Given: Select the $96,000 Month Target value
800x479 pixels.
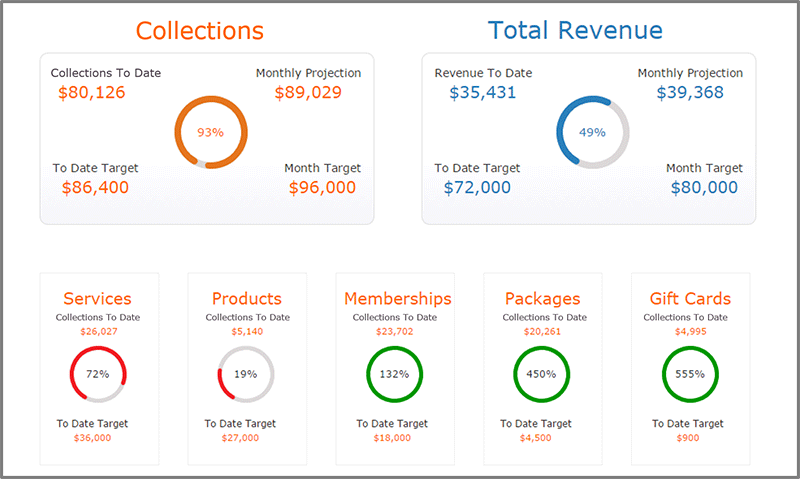Looking at the screenshot, I should click(322, 188).
